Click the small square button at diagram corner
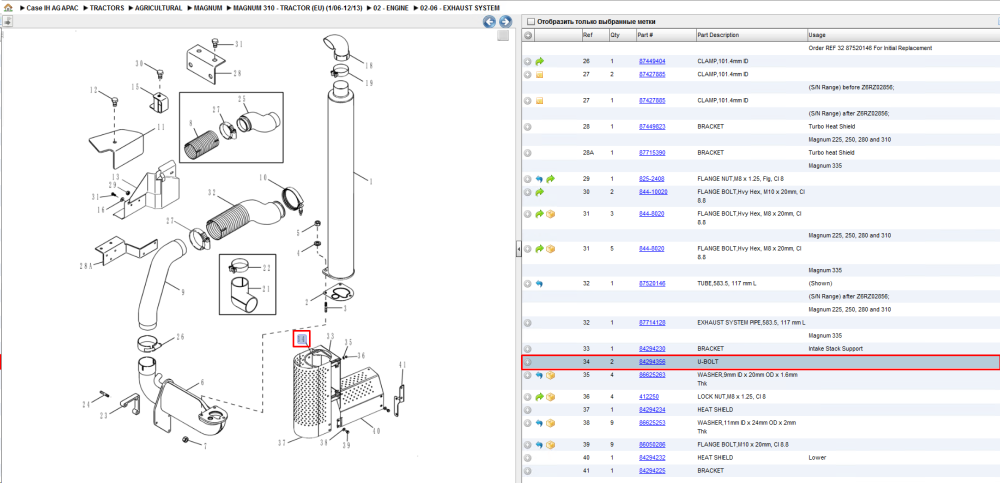 (503, 36)
